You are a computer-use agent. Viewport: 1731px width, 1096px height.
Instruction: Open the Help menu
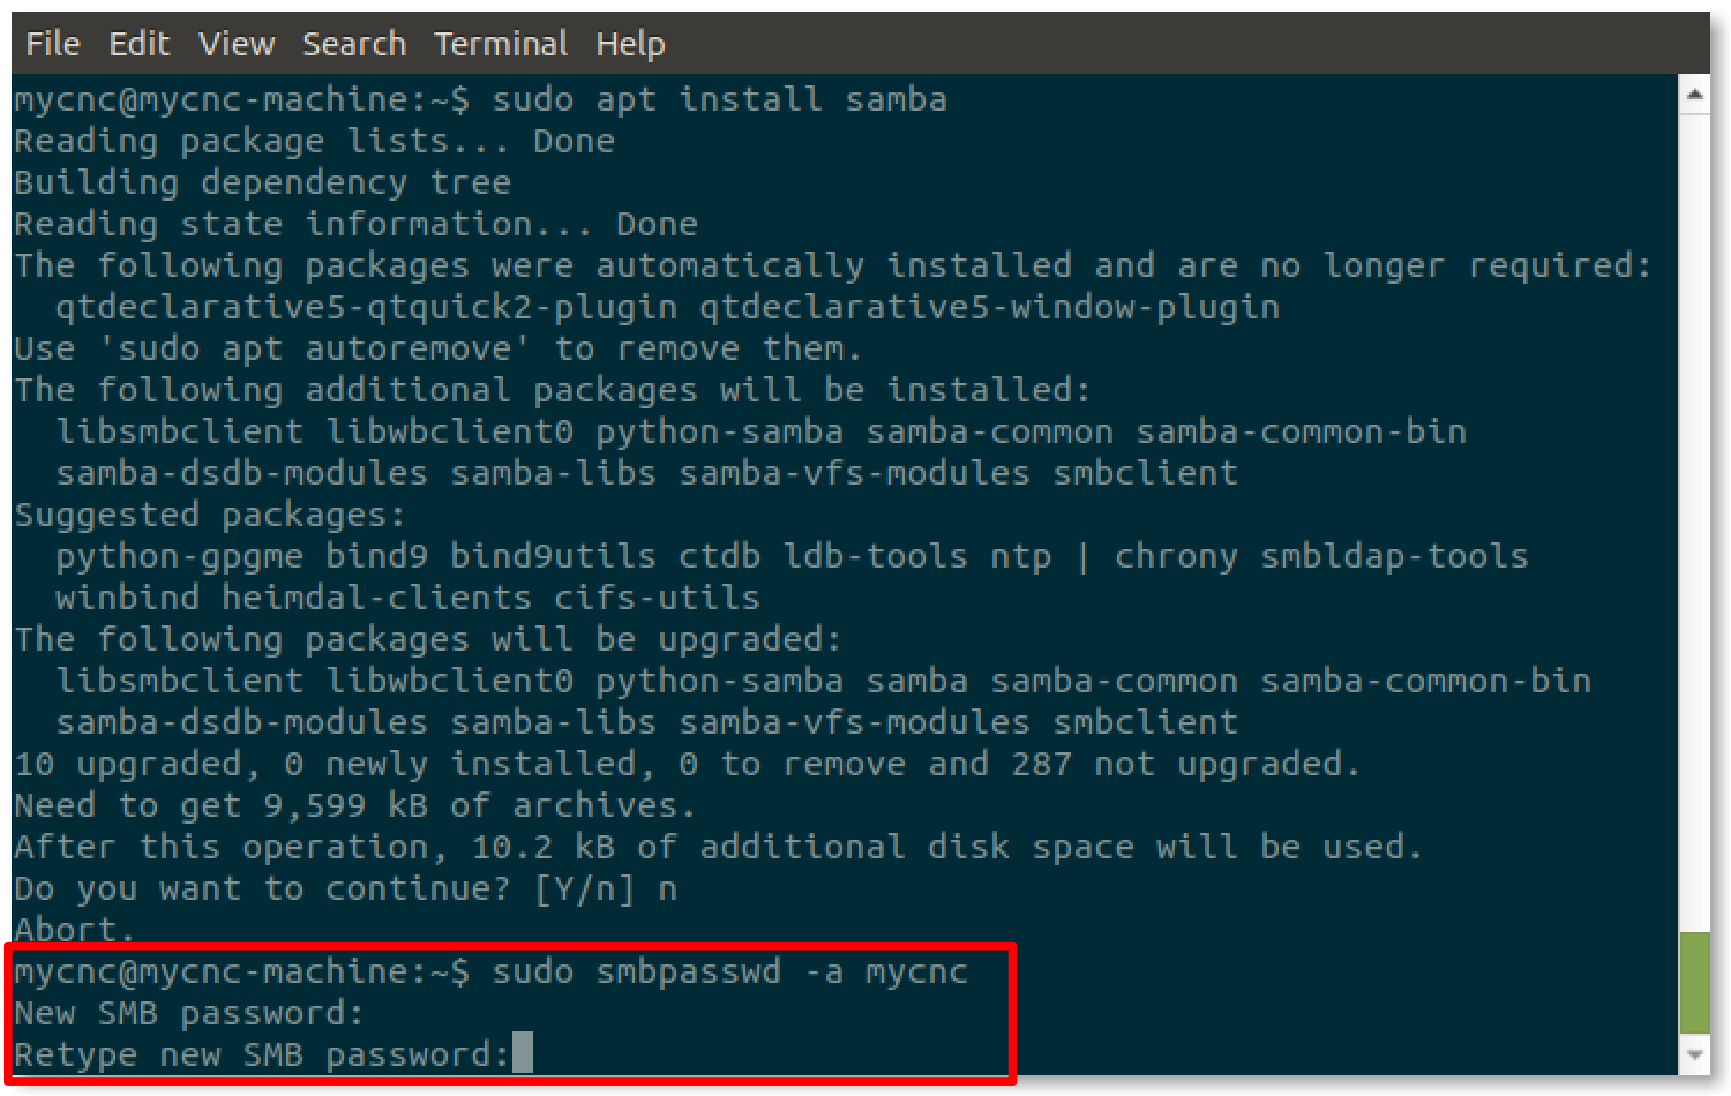pyautogui.click(x=630, y=44)
